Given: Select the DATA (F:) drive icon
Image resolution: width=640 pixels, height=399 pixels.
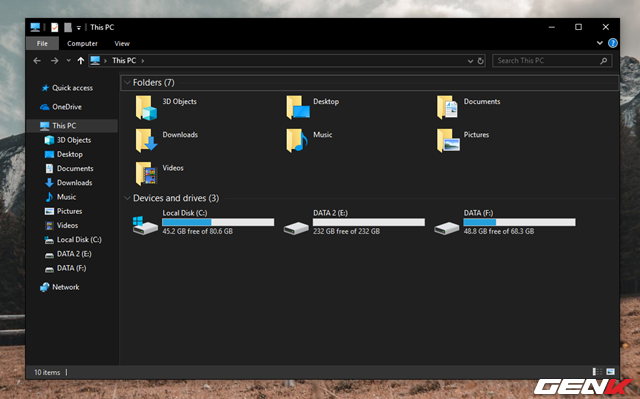Looking at the screenshot, I should 447,228.
